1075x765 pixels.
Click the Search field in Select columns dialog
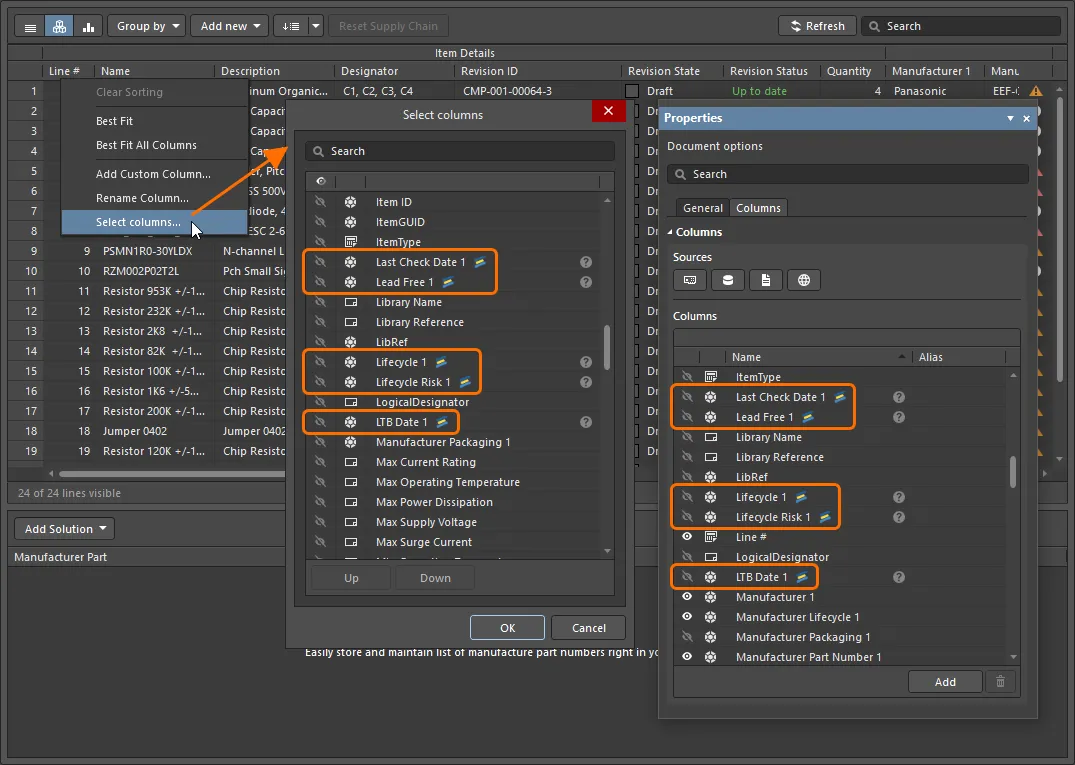click(x=460, y=151)
